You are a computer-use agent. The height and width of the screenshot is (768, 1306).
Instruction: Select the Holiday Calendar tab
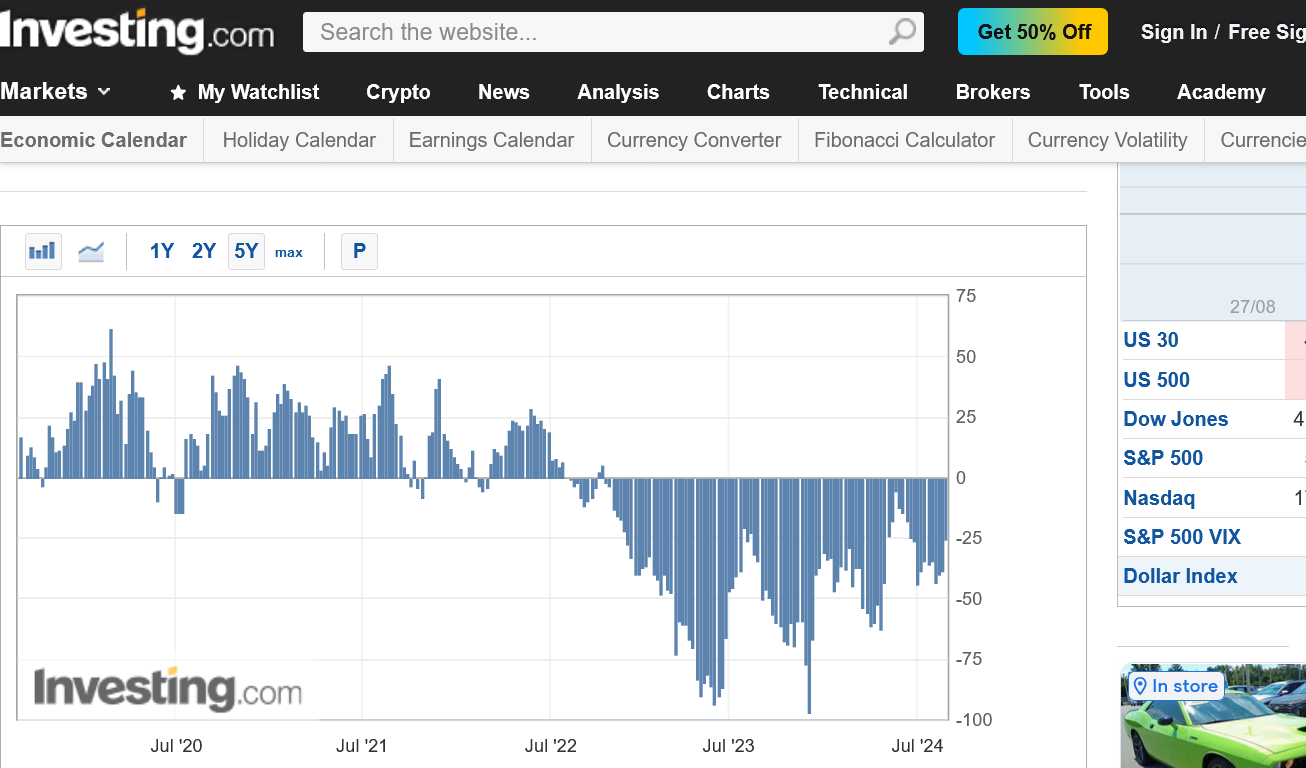coord(299,140)
